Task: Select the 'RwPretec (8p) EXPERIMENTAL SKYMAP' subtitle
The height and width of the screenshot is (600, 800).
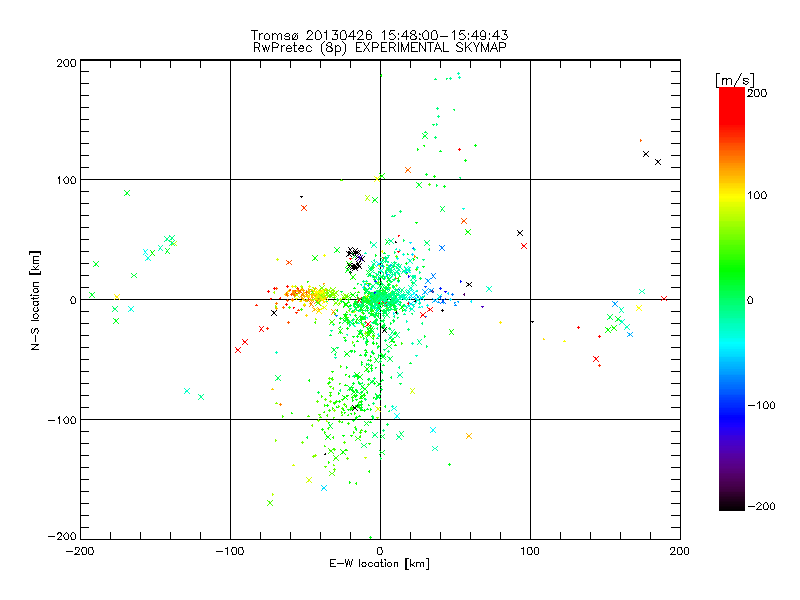Action: pos(380,48)
